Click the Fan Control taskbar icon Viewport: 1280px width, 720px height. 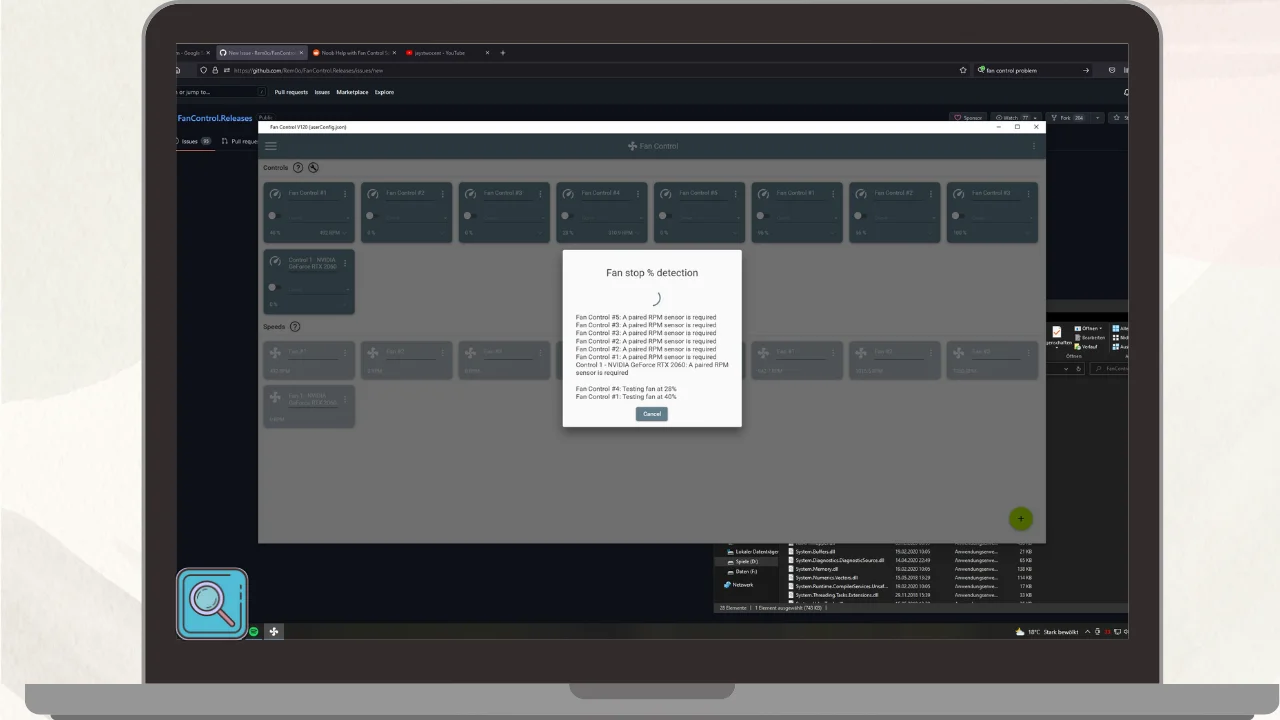point(274,631)
